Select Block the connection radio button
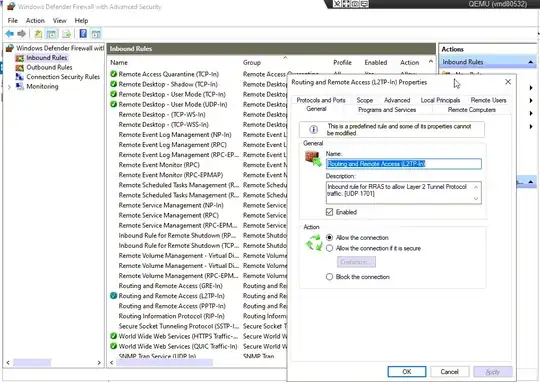Viewport: 540px width, 382px height. coord(330,277)
